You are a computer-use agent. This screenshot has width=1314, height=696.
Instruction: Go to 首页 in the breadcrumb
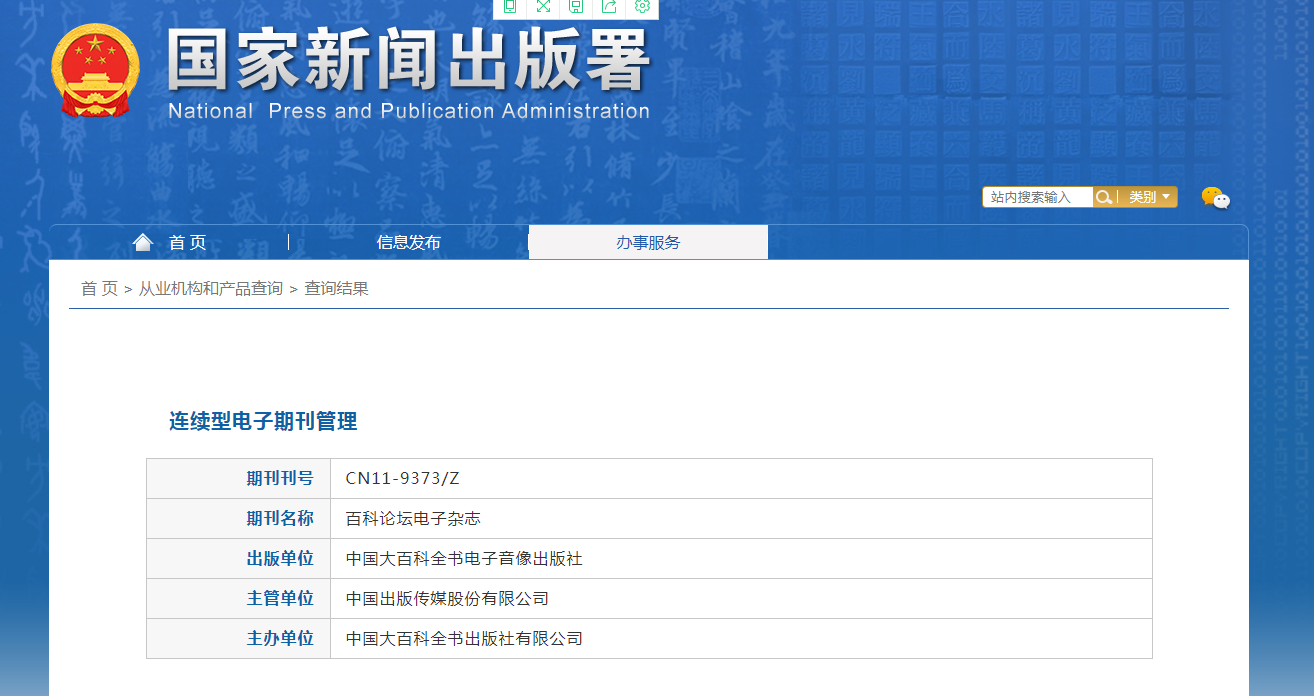[99, 289]
